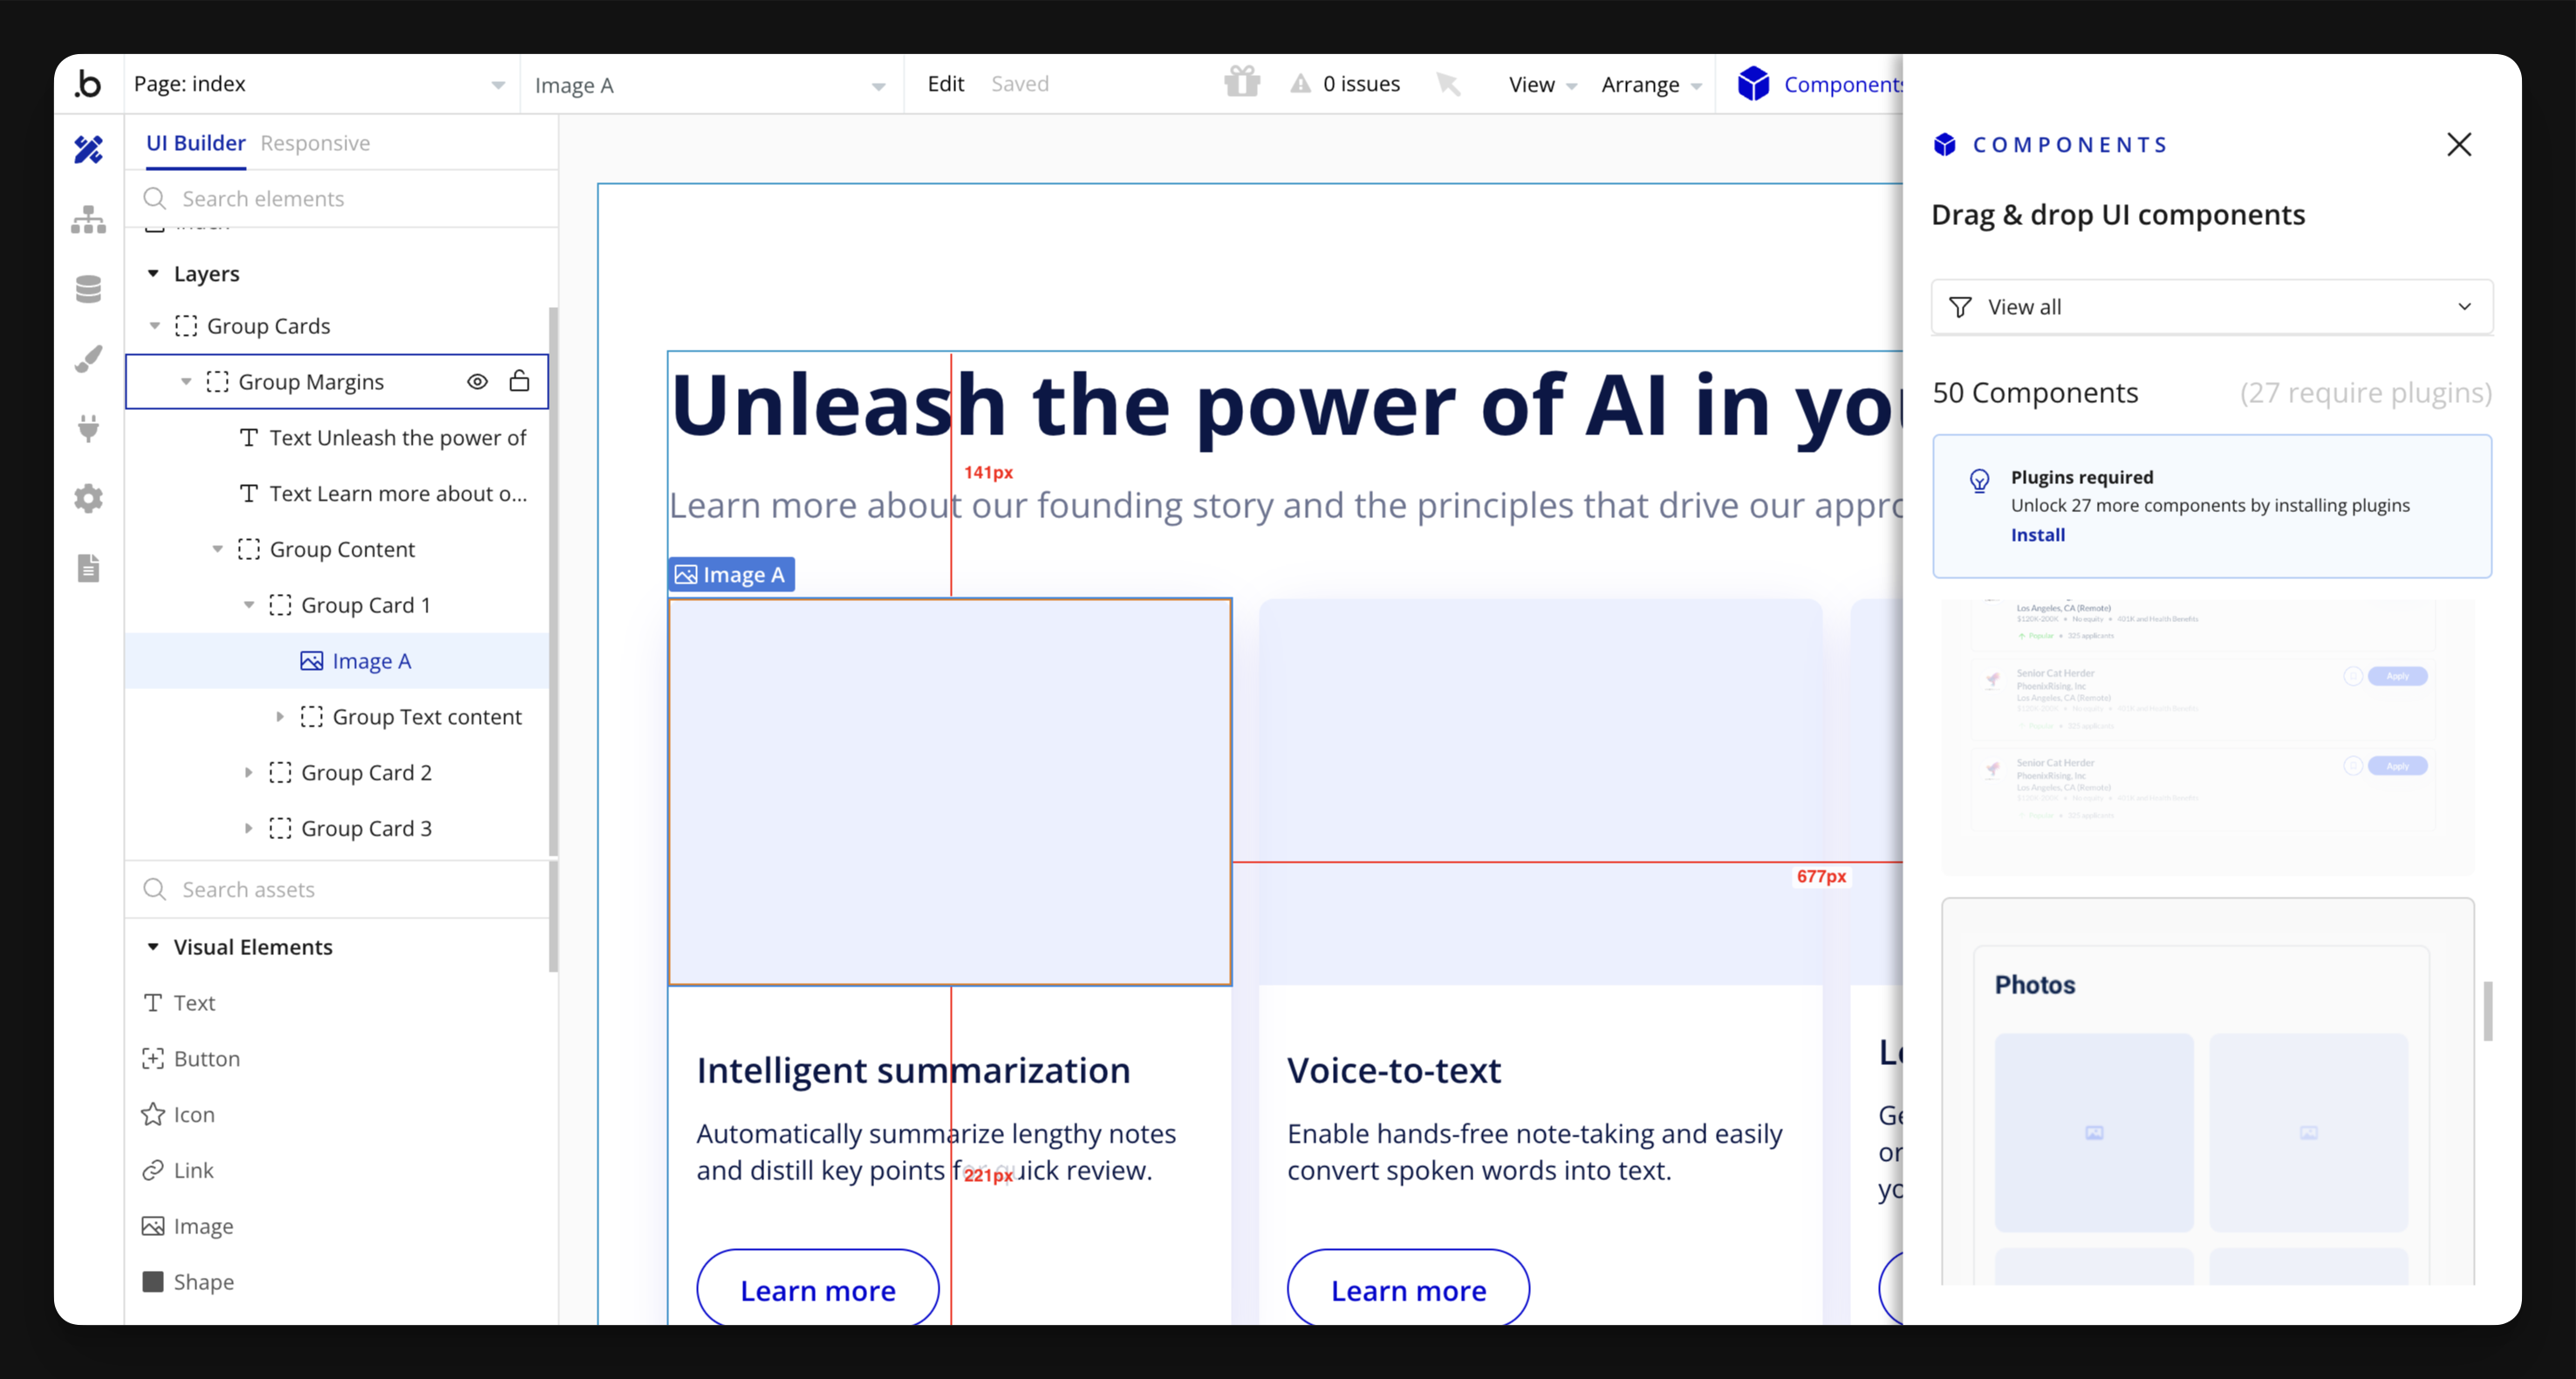Expand the Group Card 3 node

coord(249,828)
